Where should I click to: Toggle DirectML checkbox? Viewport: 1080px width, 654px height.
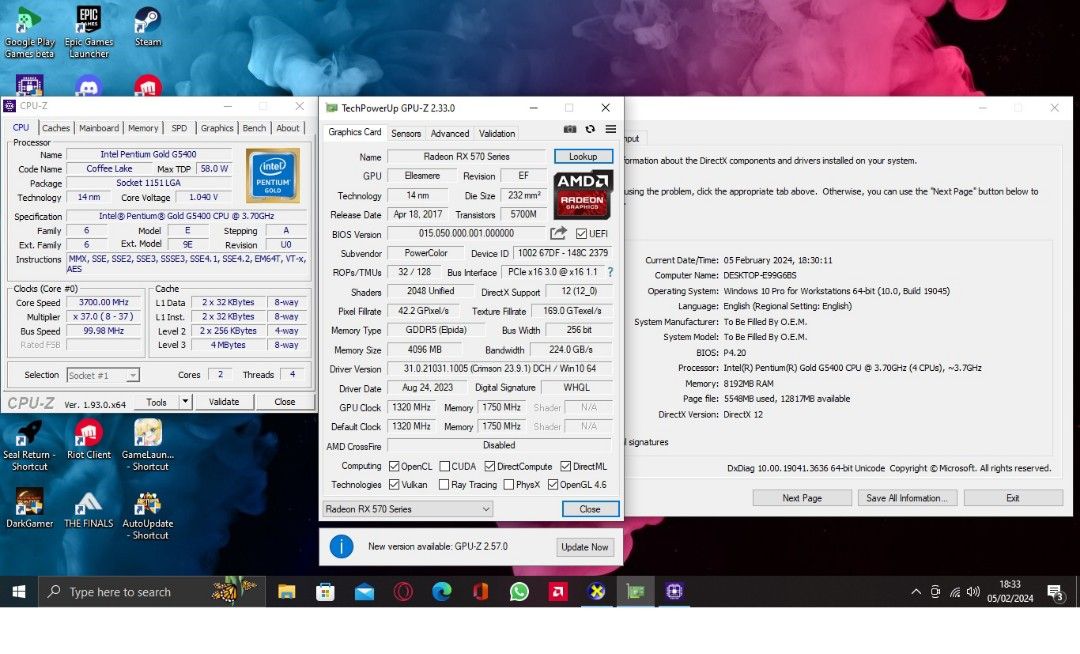pyautogui.click(x=565, y=466)
